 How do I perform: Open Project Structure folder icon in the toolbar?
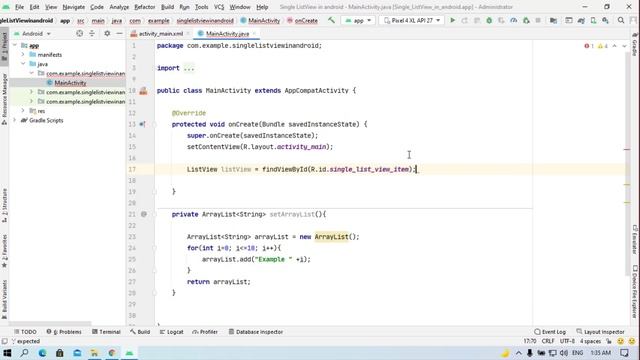553,20
